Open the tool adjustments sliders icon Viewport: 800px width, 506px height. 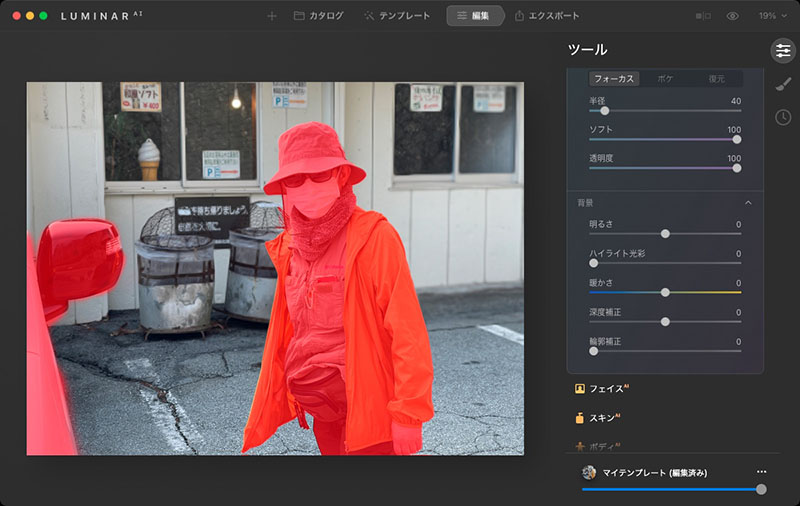(783, 50)
